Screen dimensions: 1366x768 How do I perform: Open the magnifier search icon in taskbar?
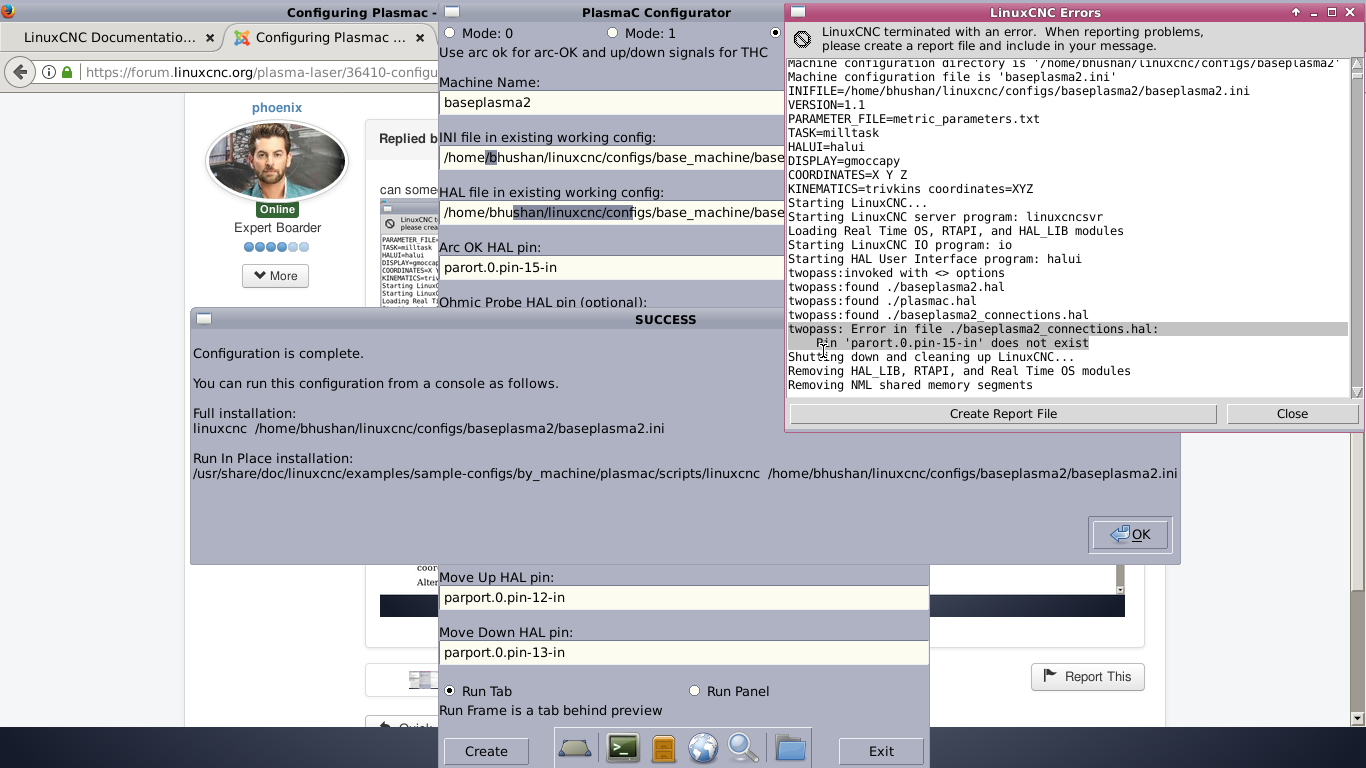pos(743,748)
